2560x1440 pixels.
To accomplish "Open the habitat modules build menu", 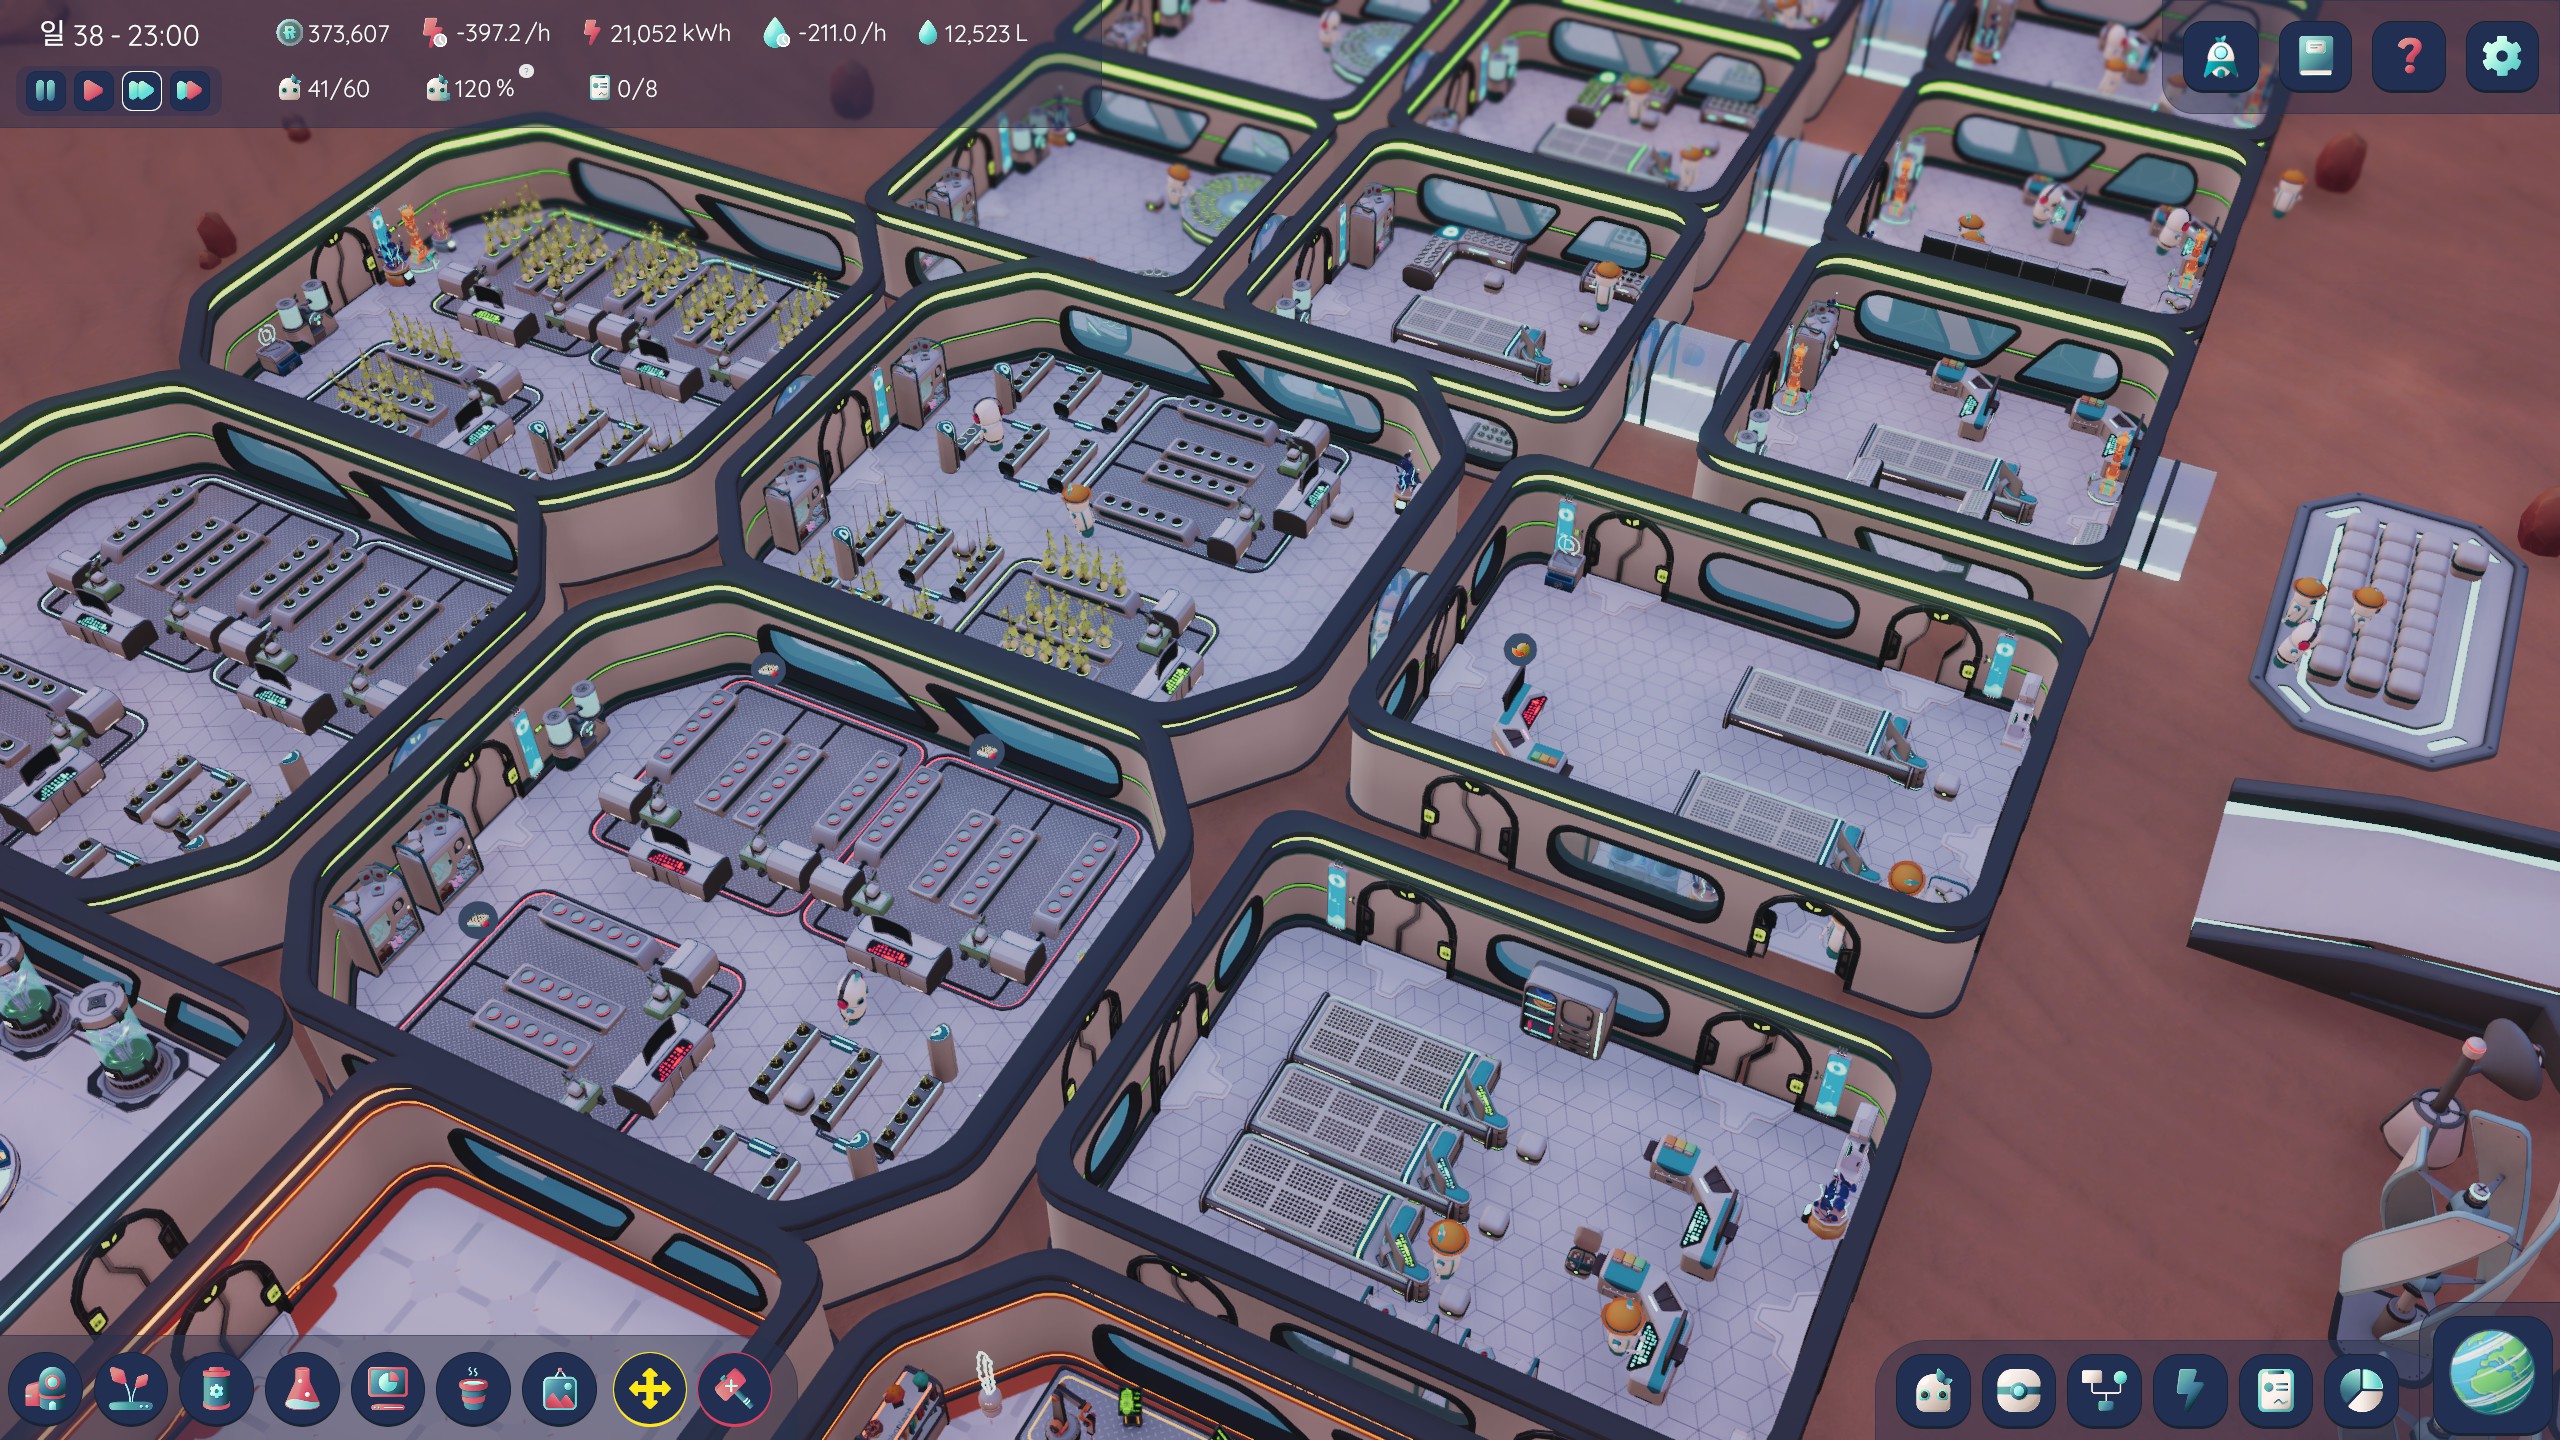I will pos(45,1389).
